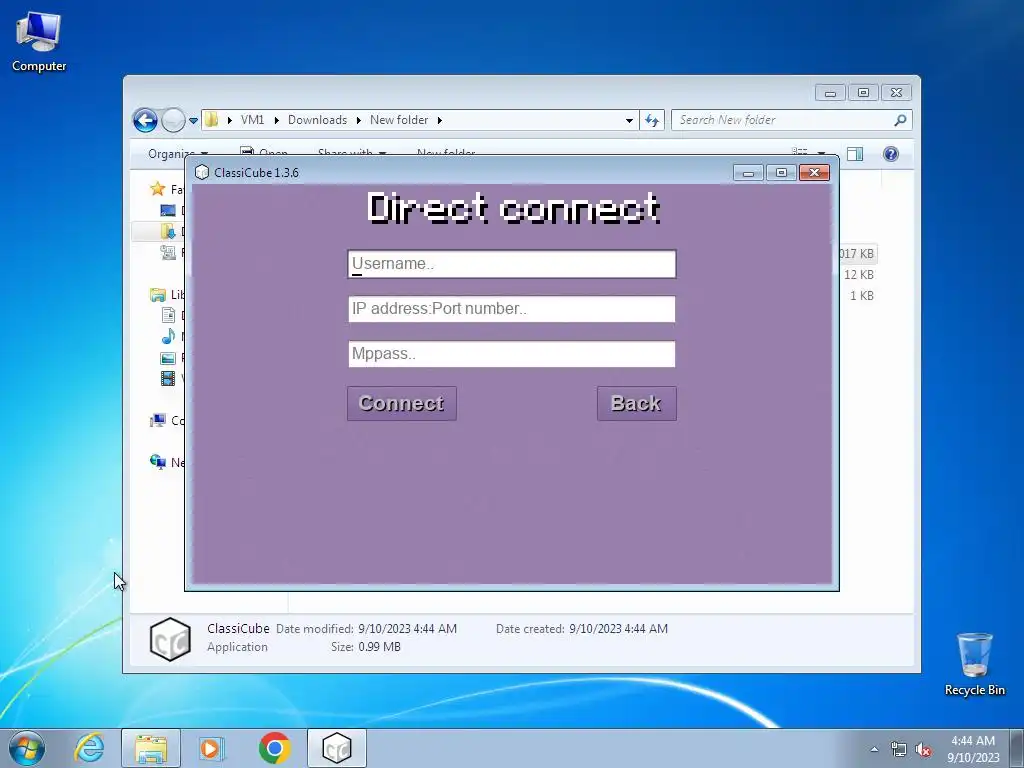Click Explorer's blue Back arrow
This screenshot has height=768, width=1024.
coord(145,120)
